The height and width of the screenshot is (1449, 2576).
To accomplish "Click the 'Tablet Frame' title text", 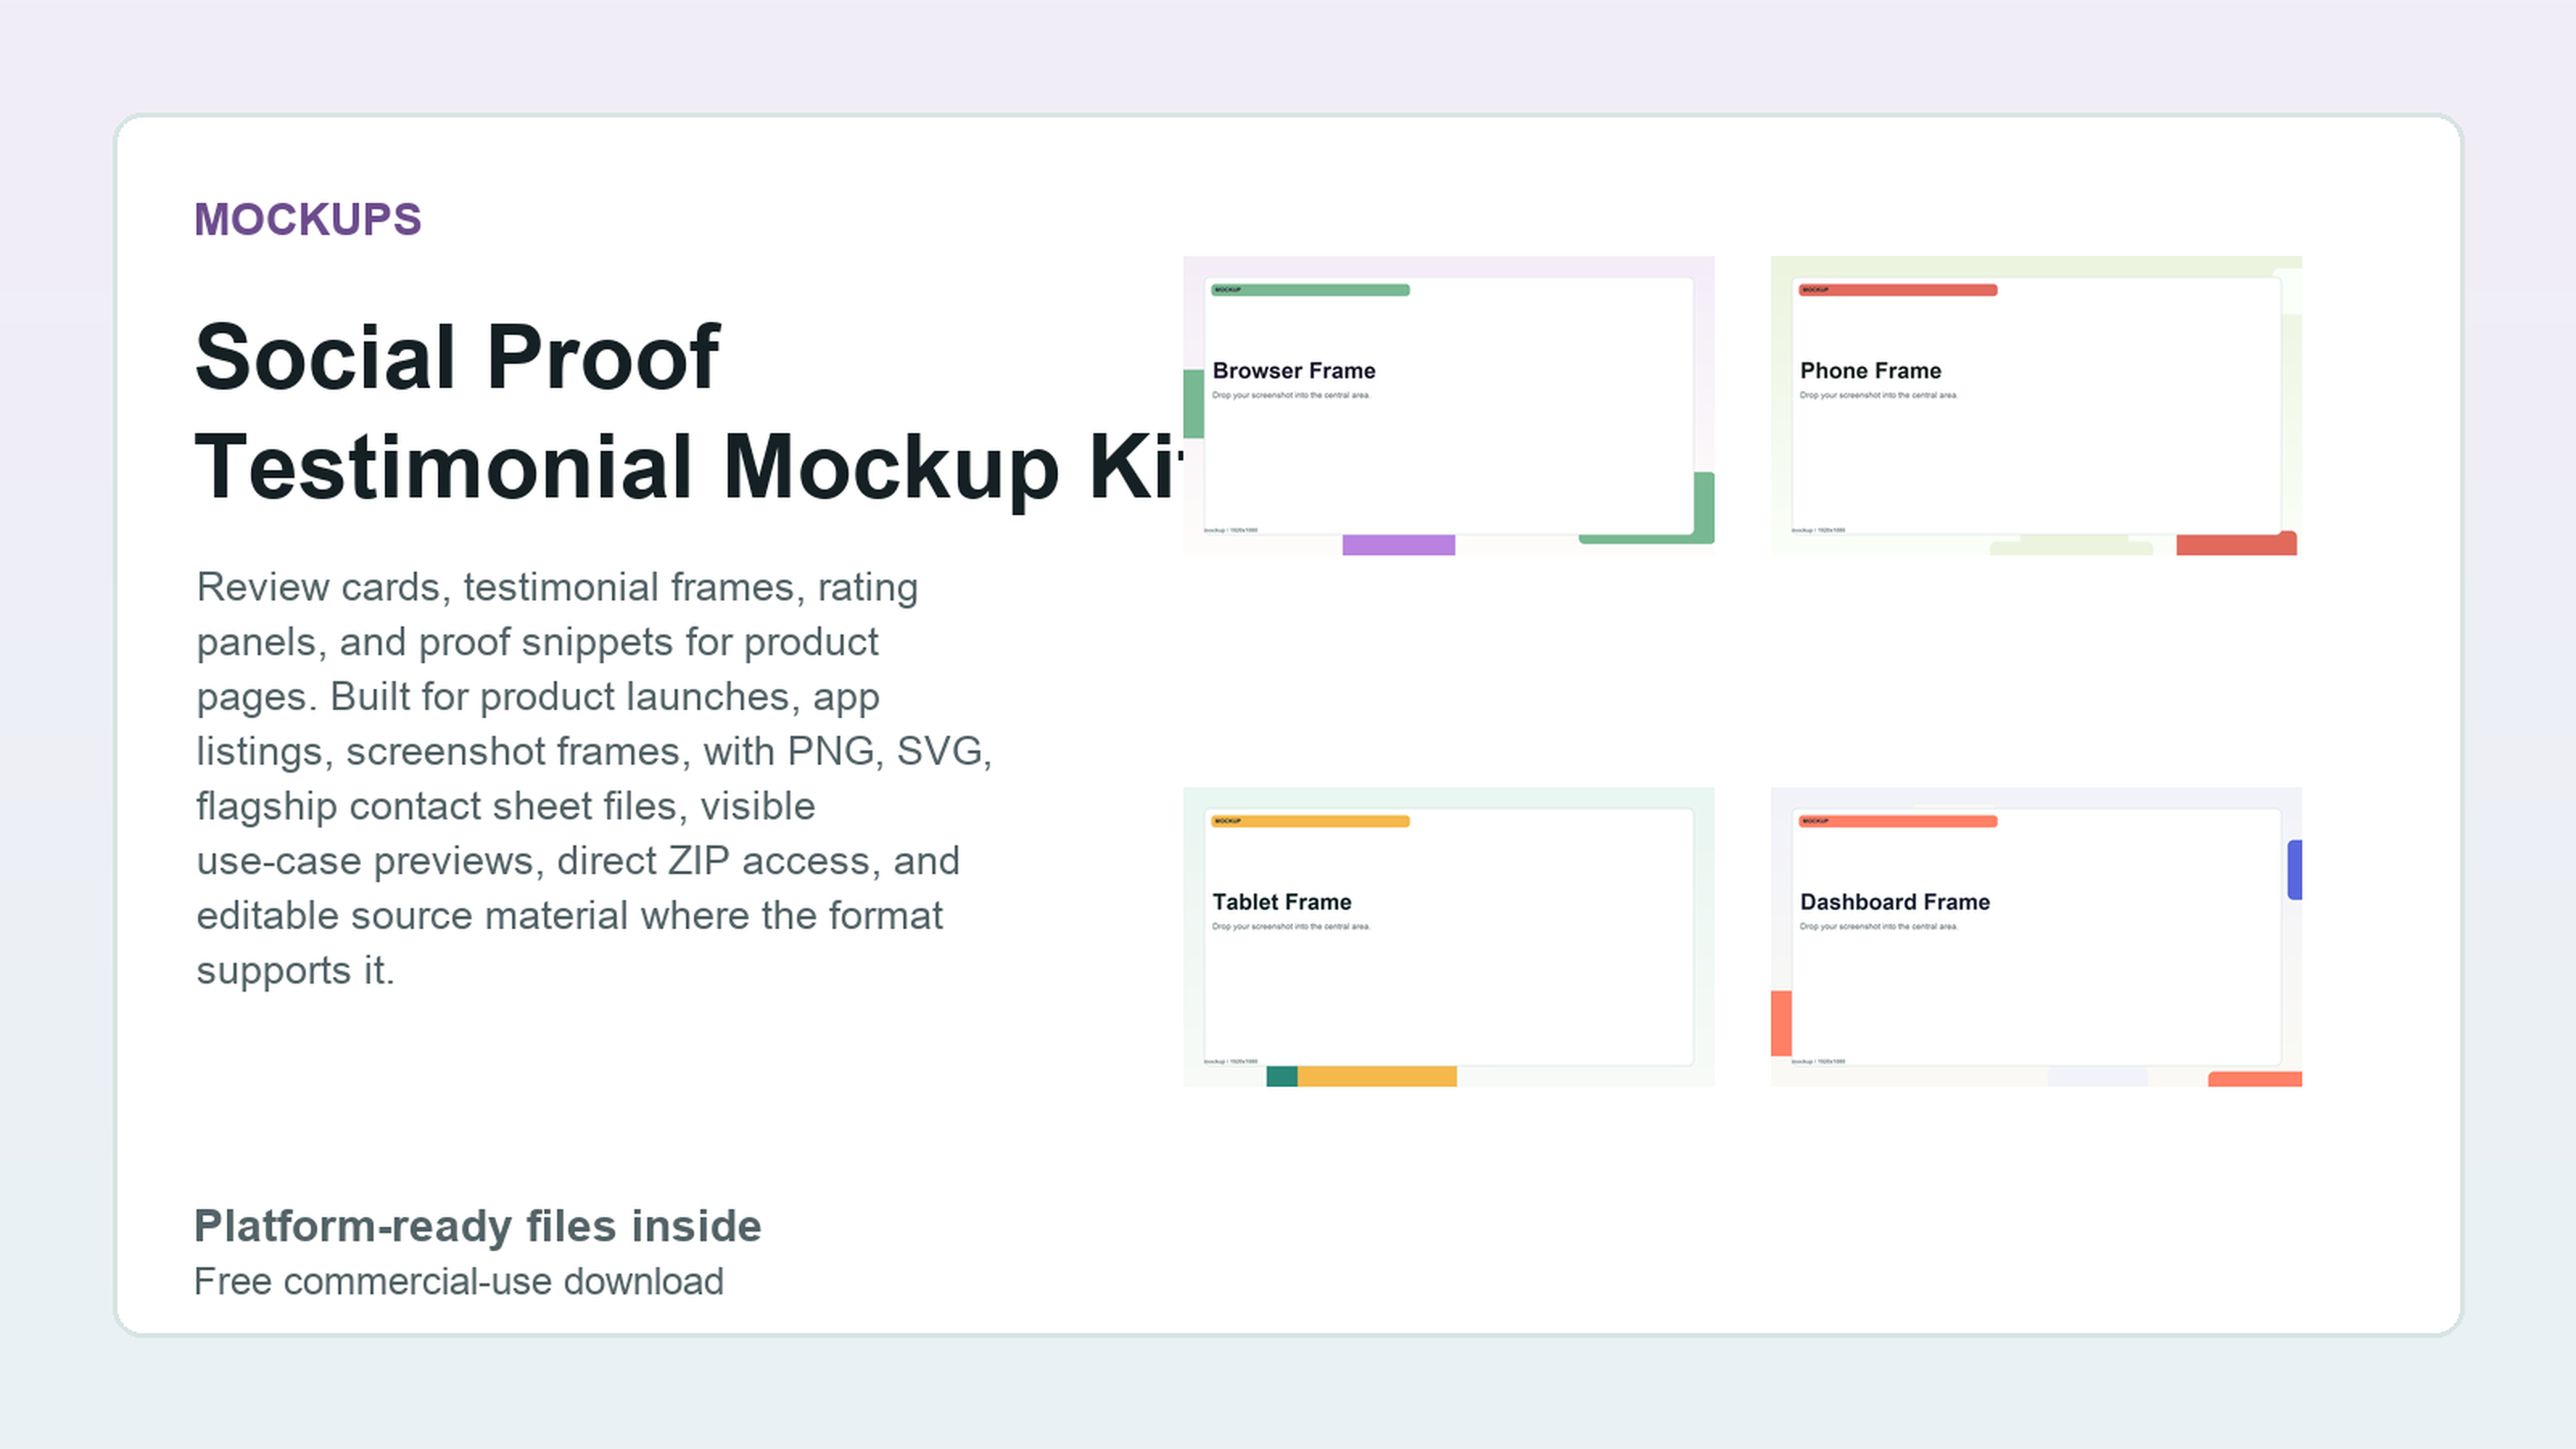I will pyautogui.click(x=1282, y=902).
